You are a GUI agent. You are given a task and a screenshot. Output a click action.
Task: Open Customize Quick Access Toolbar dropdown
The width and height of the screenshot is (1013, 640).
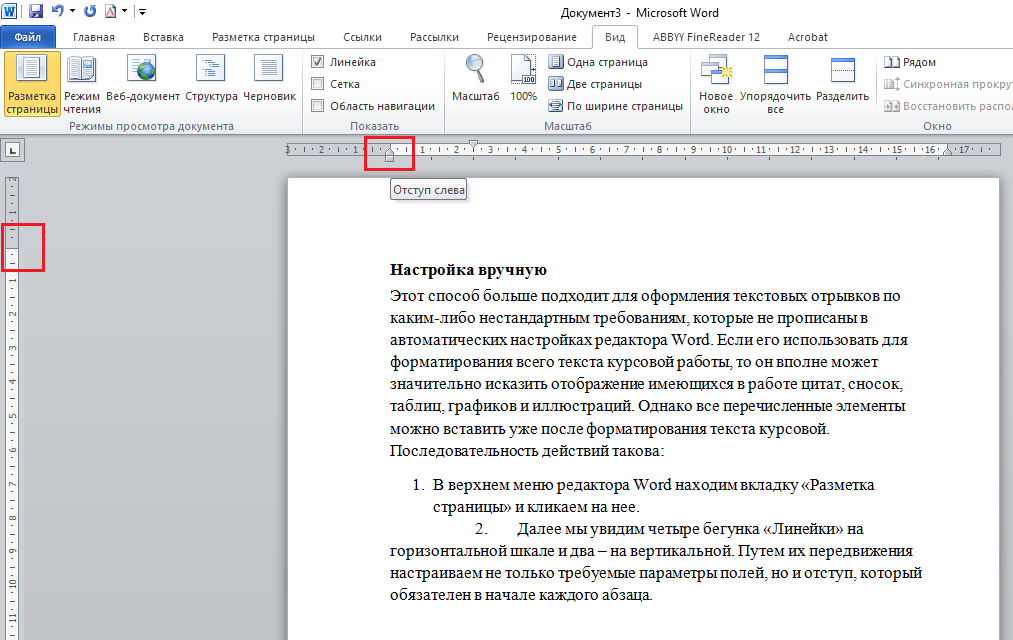point(142,12)
